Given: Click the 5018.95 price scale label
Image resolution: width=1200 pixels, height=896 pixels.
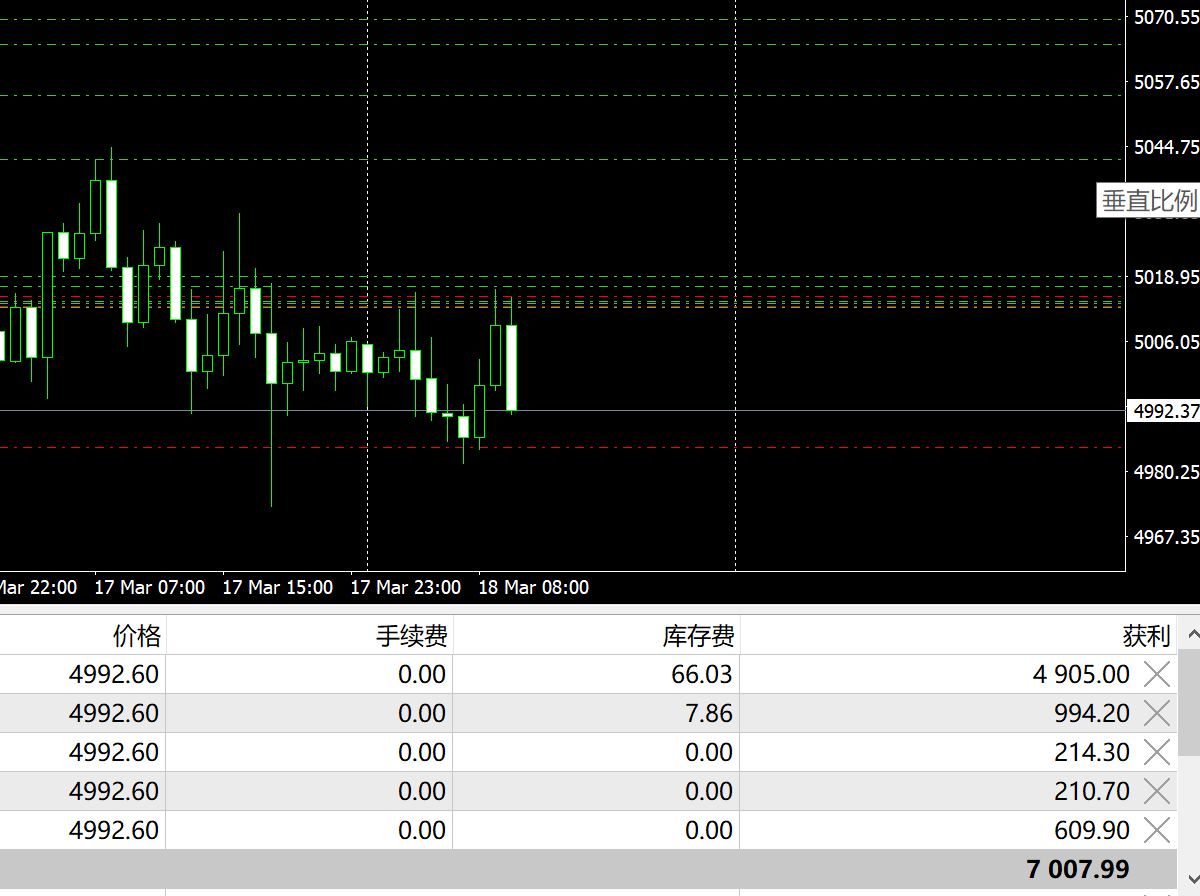Looking at the screenshot, I should 1166,277.
